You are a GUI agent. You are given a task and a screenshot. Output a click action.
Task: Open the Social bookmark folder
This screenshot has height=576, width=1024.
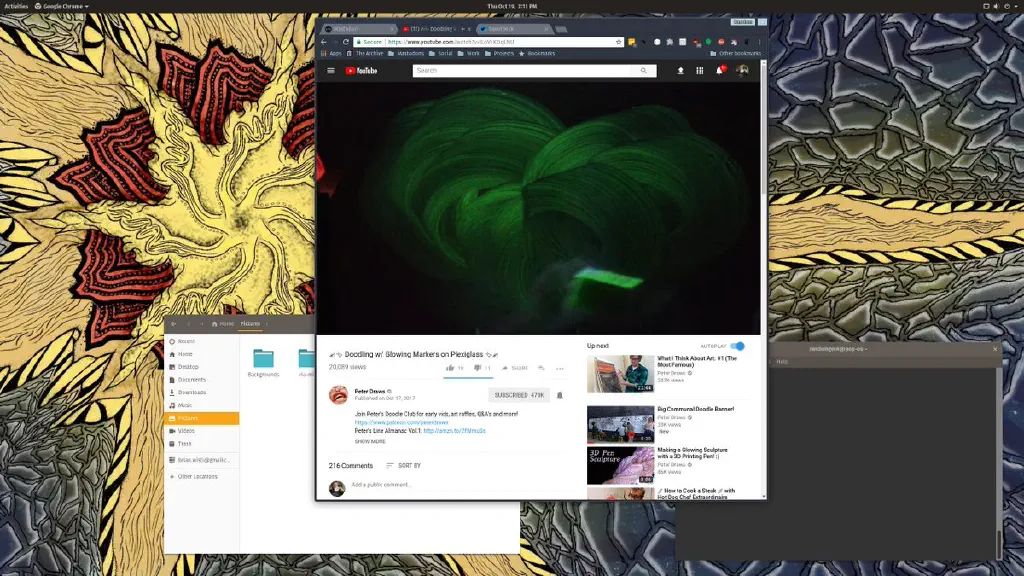441,54
